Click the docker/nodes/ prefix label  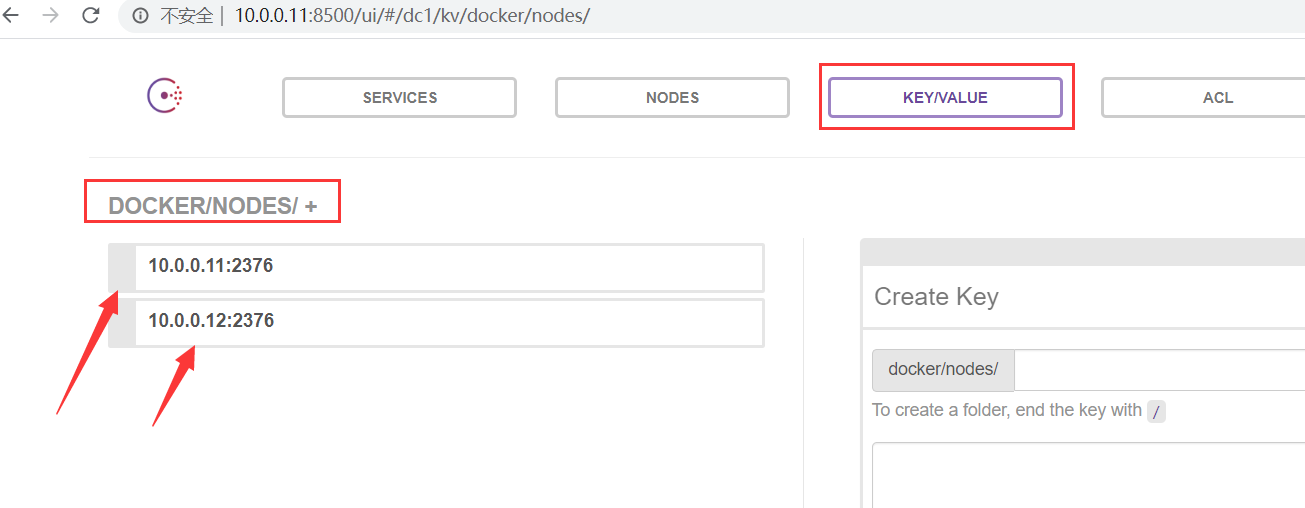943,369
